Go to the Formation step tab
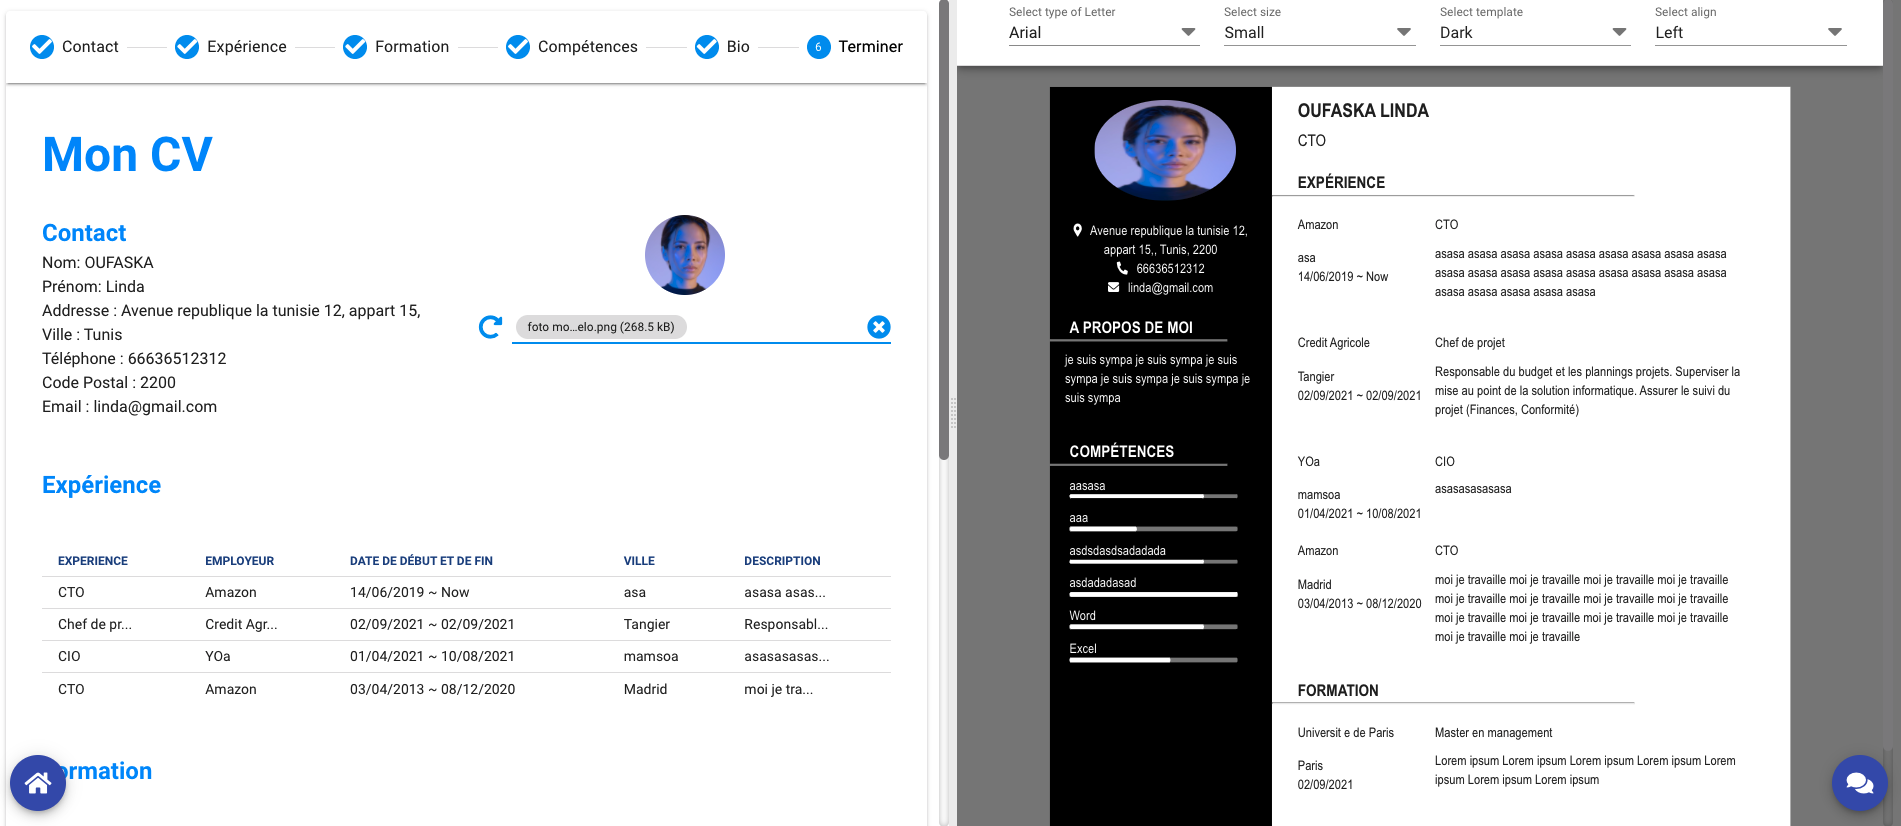This screenshot has height=826, width=1901. click(396, 47)
